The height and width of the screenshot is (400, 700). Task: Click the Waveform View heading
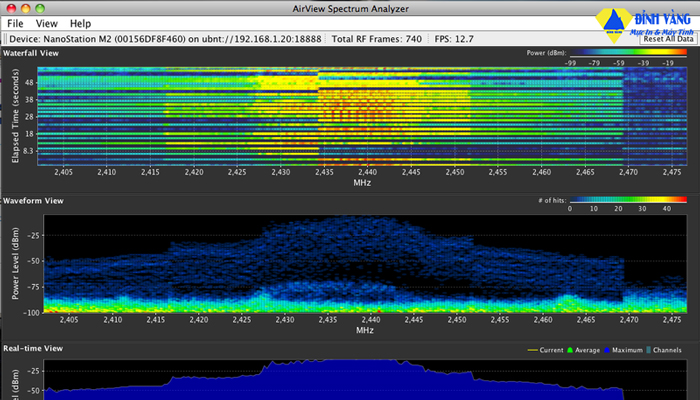tap(33, 201)
